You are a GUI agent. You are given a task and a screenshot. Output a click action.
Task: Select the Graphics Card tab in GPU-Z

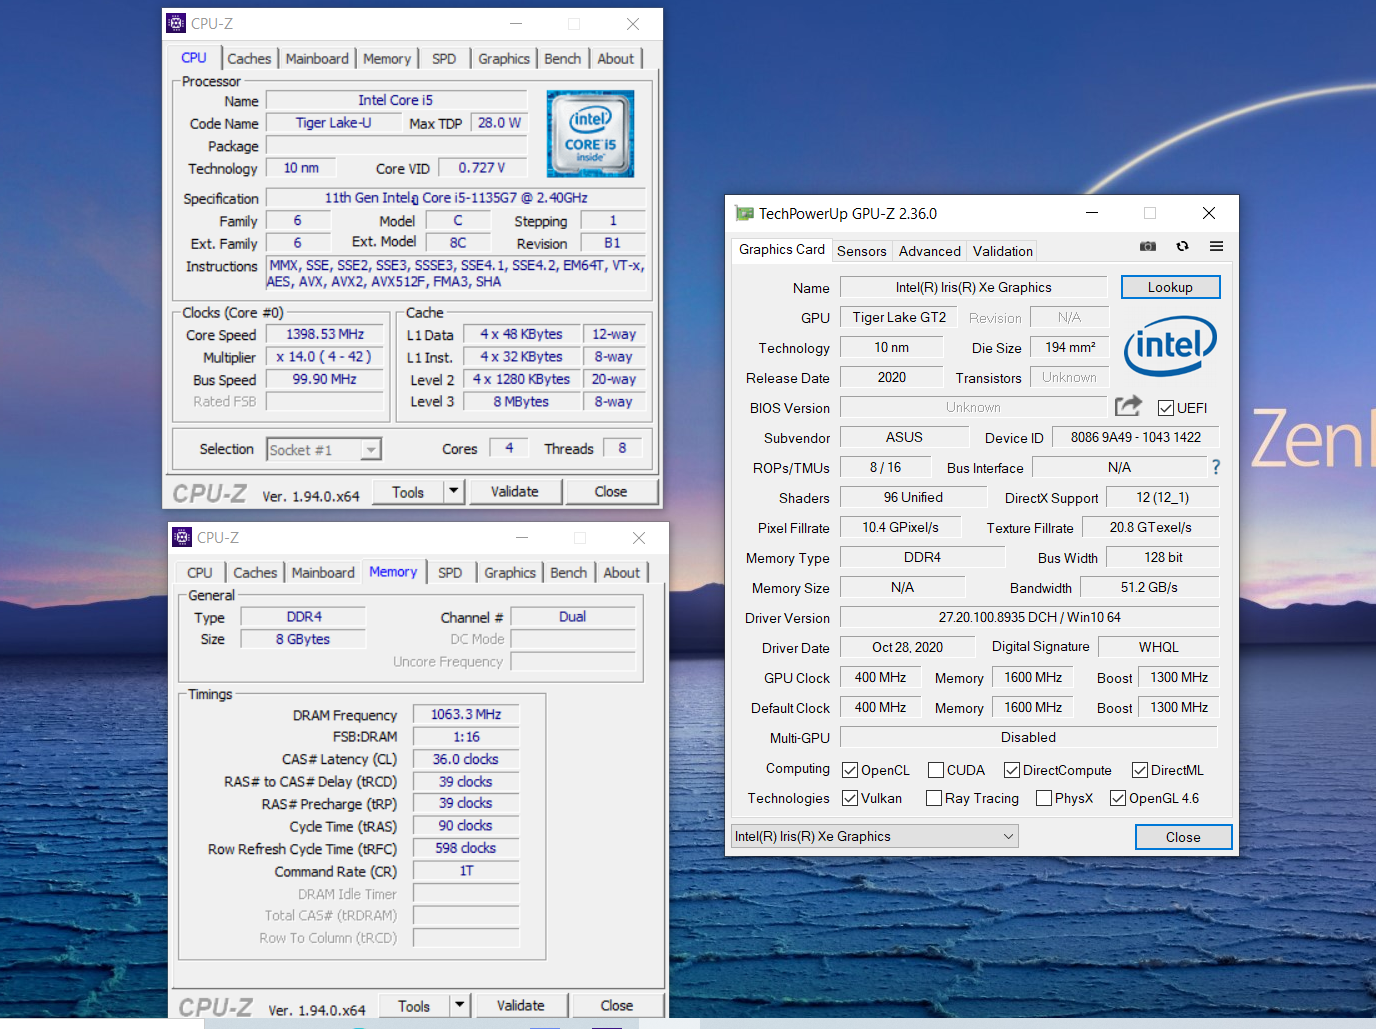[782, 250]
